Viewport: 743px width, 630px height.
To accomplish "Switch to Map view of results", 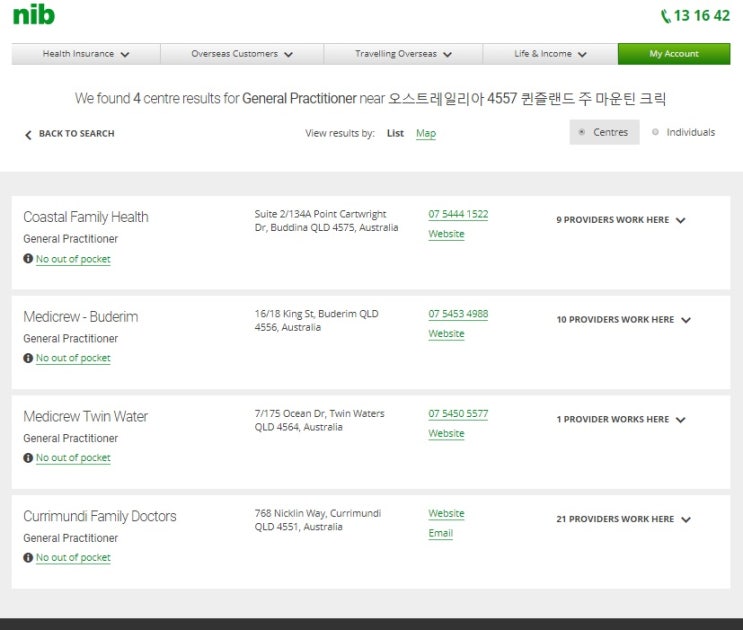I will coord(426,134).
